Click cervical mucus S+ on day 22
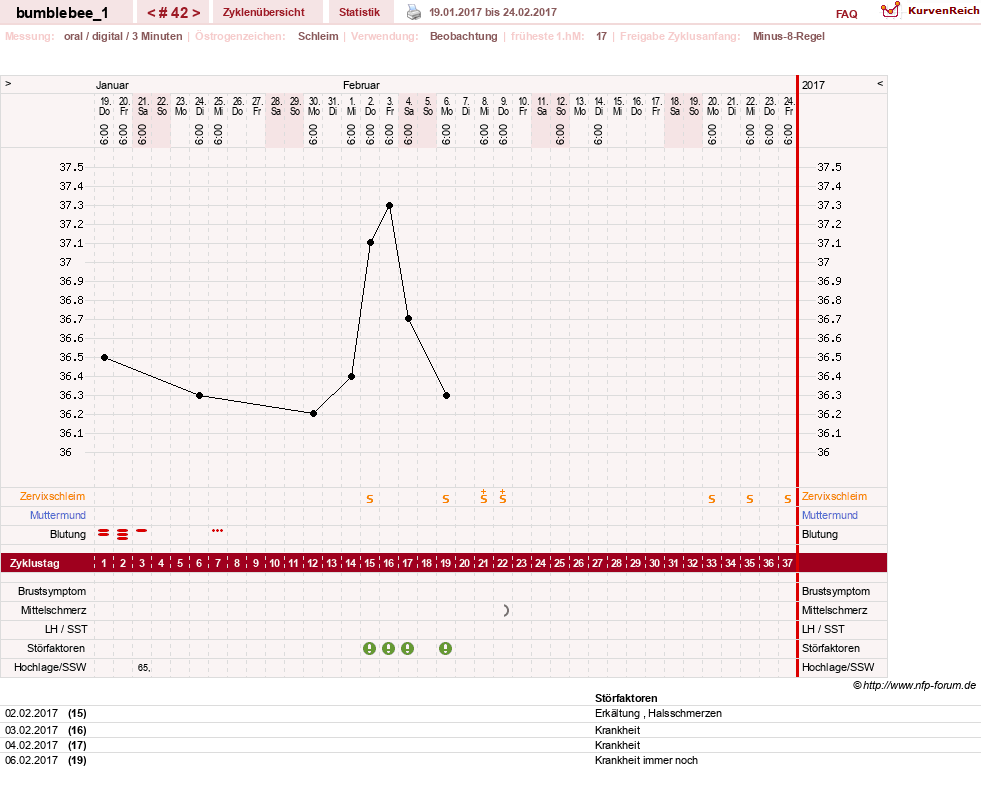 pyautogui.click(x=502, y=497)
